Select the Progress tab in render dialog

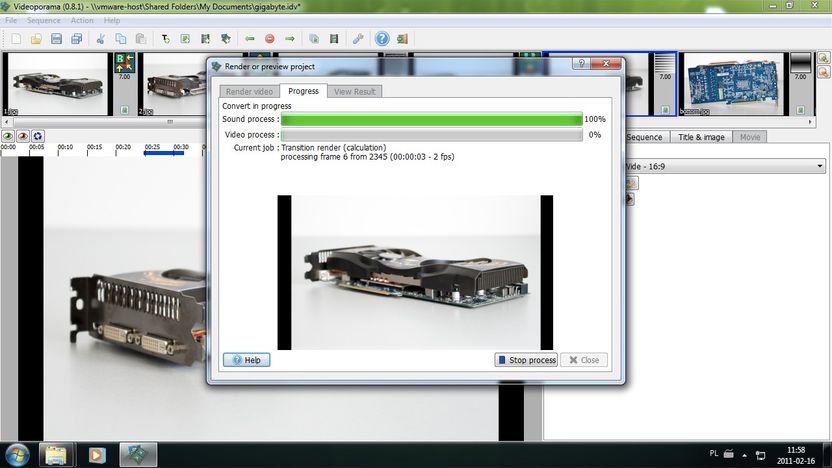pos(304,91)
